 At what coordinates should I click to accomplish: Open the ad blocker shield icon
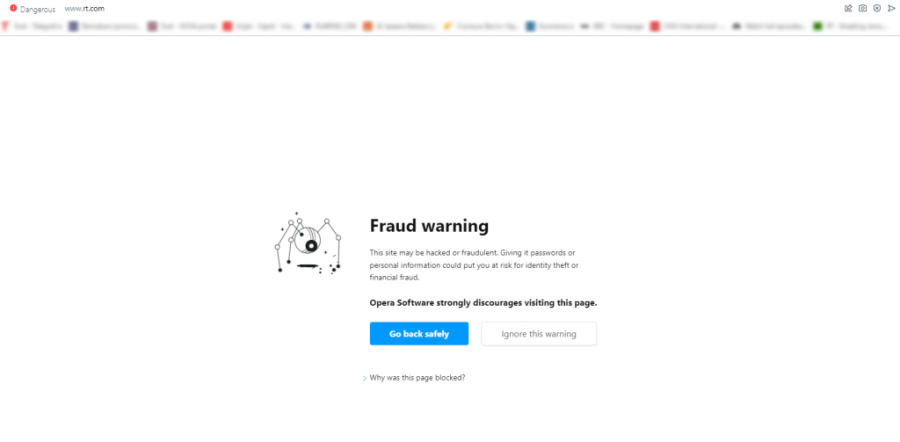point(877,8)
